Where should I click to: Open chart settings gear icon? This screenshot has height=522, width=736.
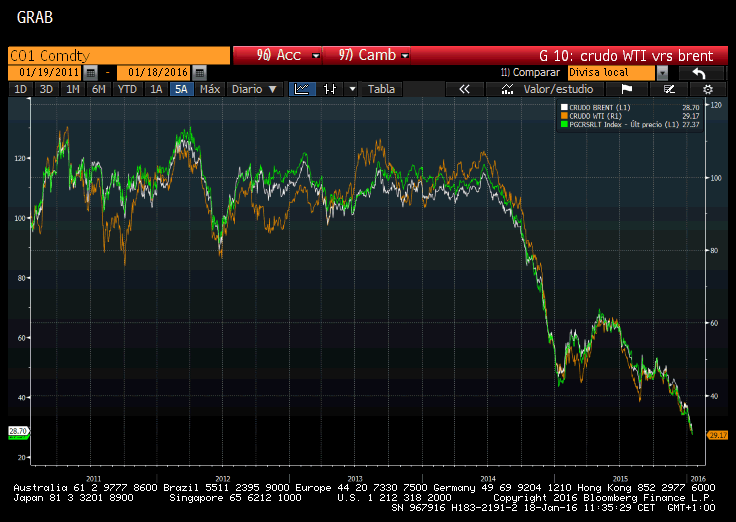coord(707,89)
